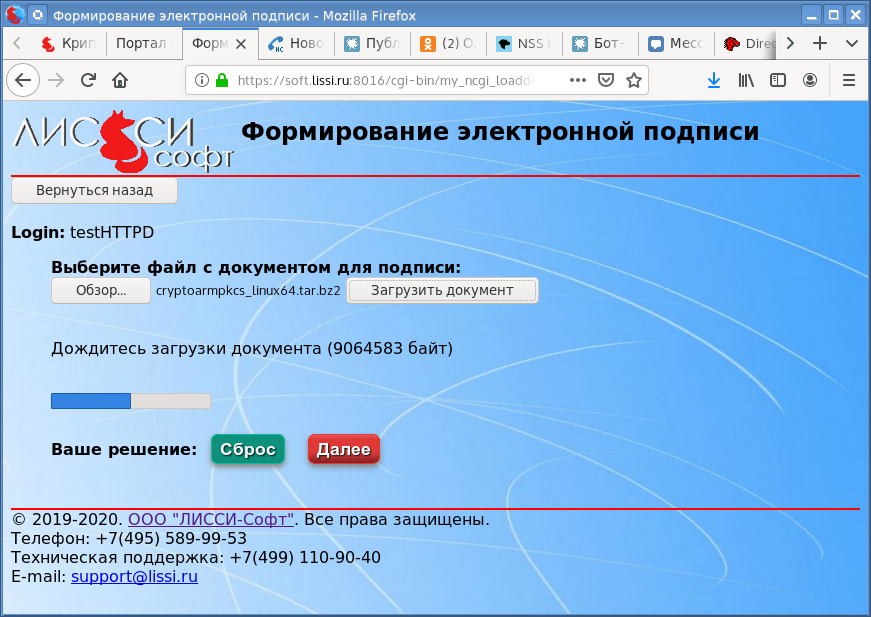
Task: Open the Firefox hamburger menu
Action: (849, 80)
